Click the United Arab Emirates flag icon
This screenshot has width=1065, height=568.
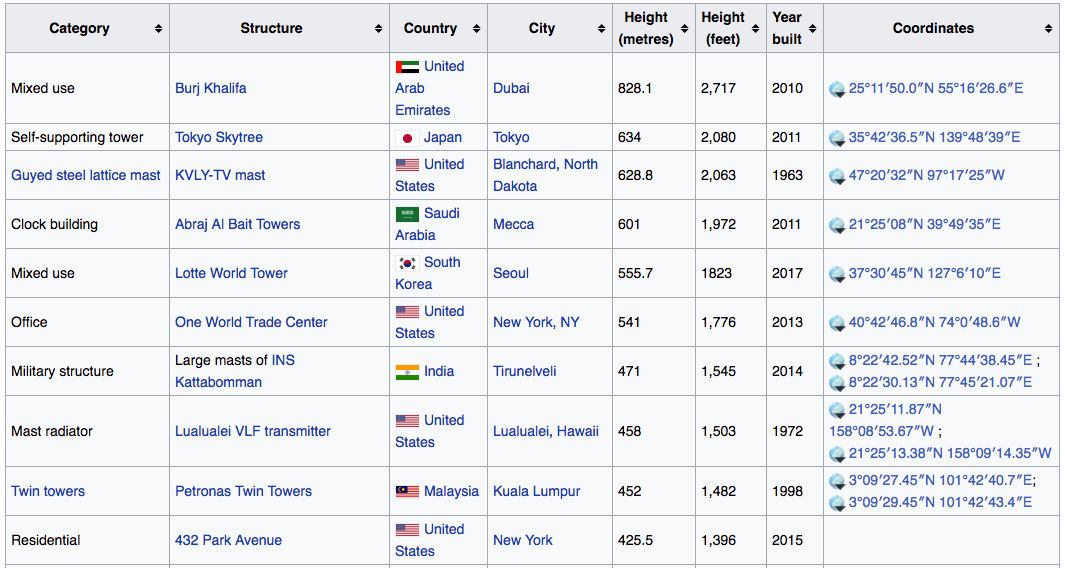[x=408, y=67]
